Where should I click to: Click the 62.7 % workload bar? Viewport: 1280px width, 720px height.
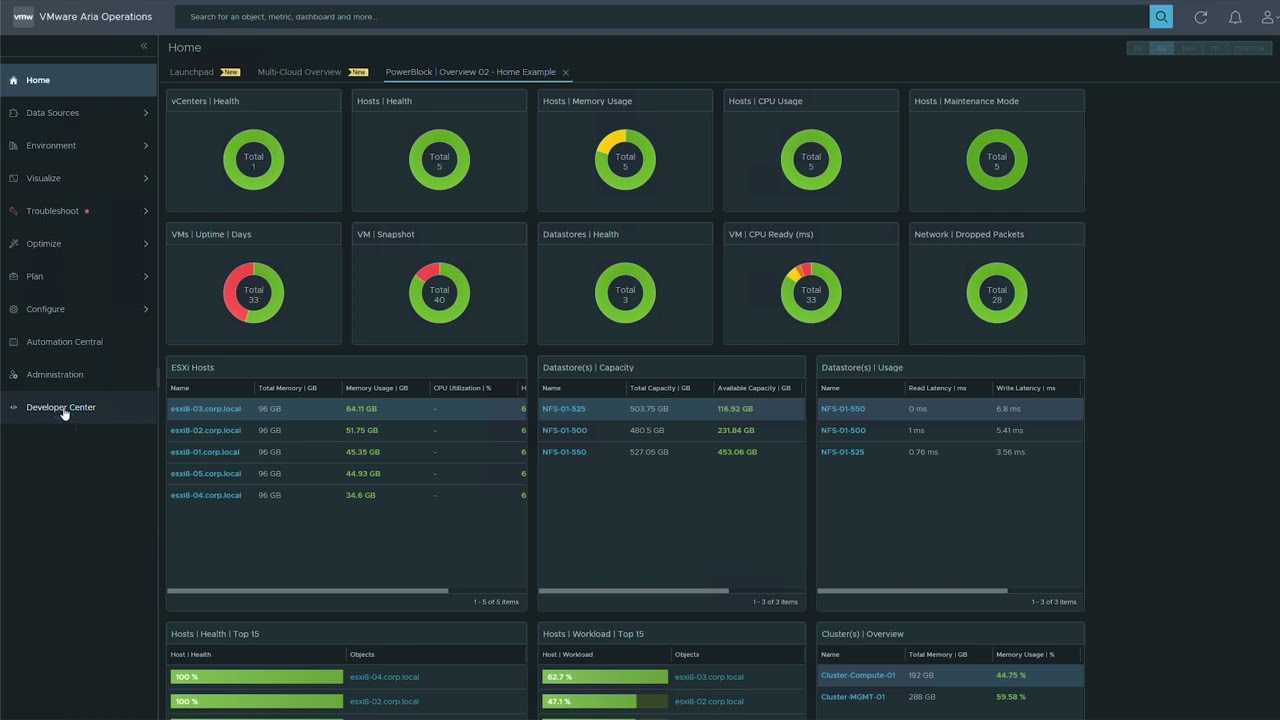click(605, 677)
